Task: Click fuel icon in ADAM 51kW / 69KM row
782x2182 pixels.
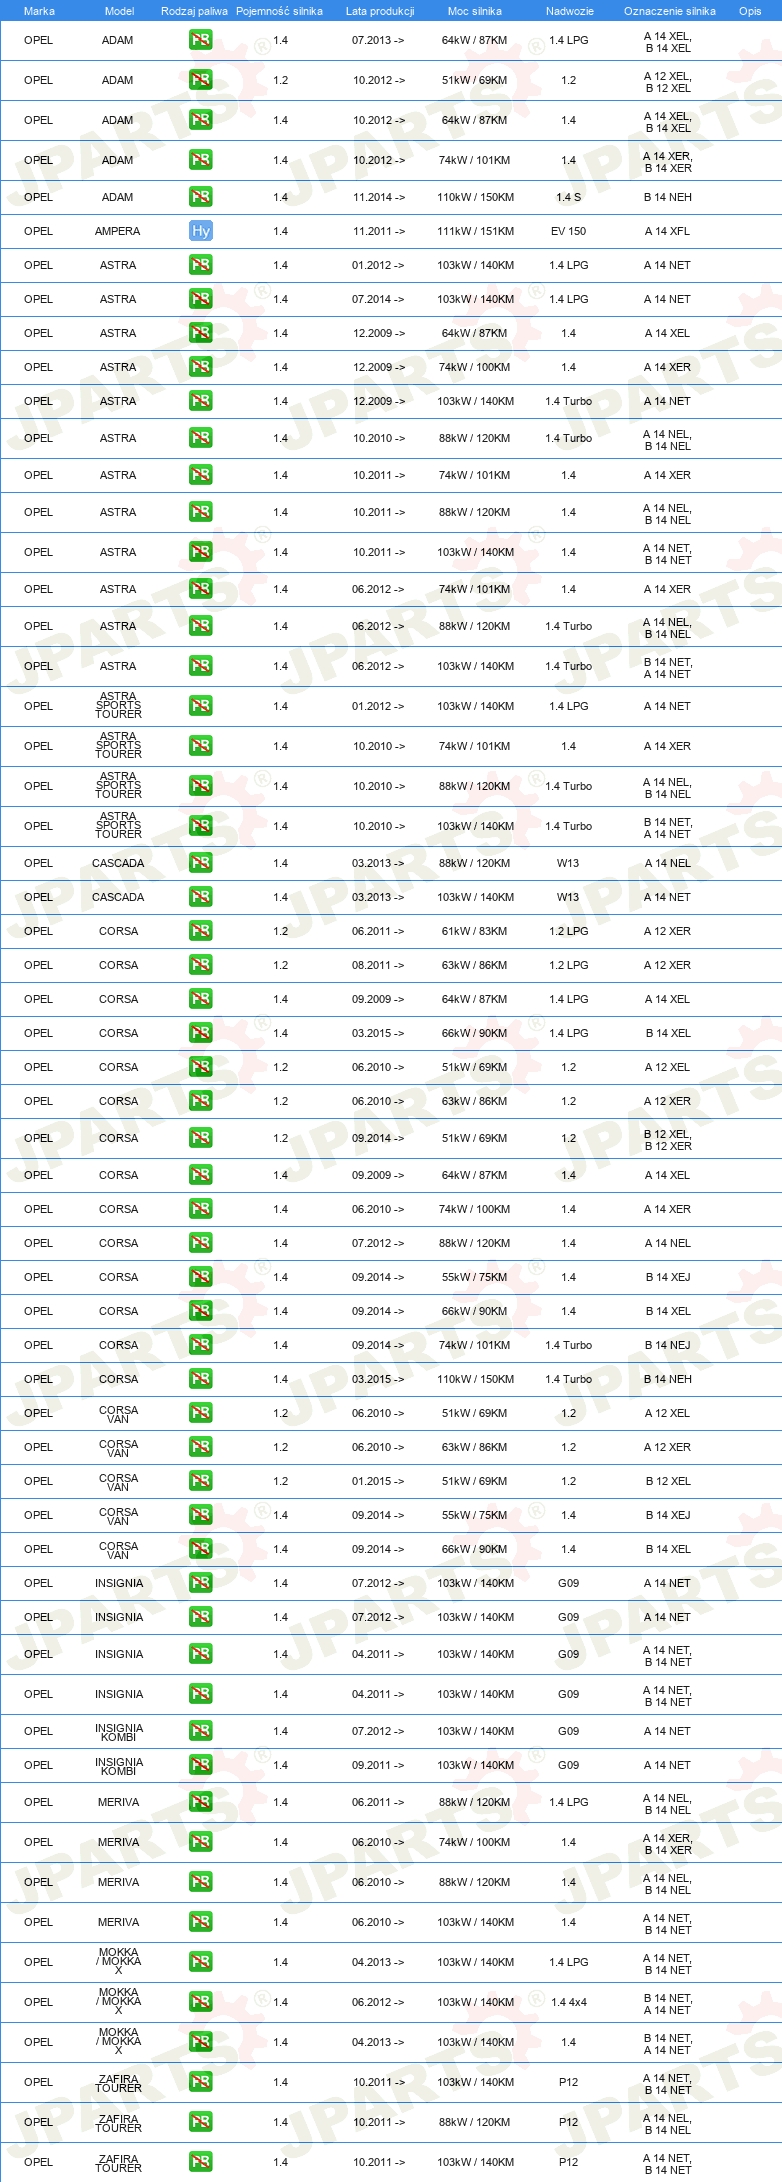Action: (x=200, y=80)
